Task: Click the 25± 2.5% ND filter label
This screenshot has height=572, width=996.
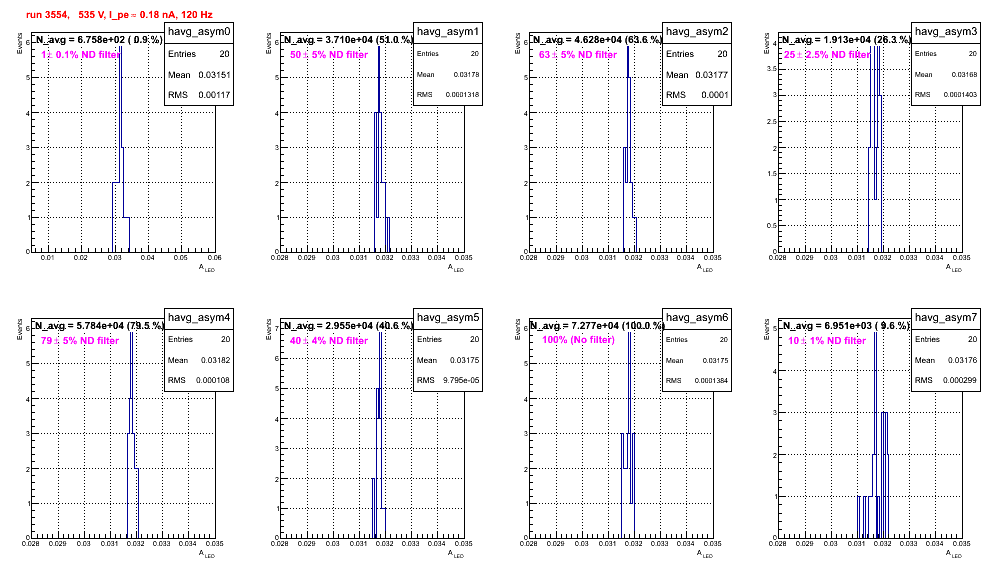Action: pyautogui.click(x=827, y=55)
